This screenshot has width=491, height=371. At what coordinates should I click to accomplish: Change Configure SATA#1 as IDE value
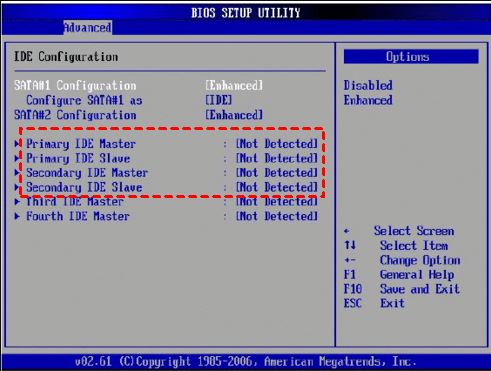(x=219, y=100)
